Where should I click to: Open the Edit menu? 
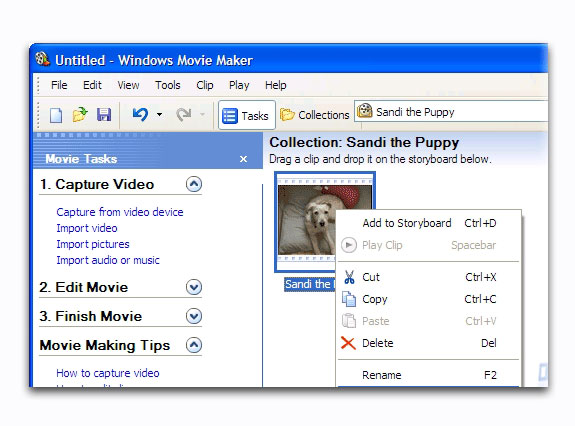click(92, 85)
